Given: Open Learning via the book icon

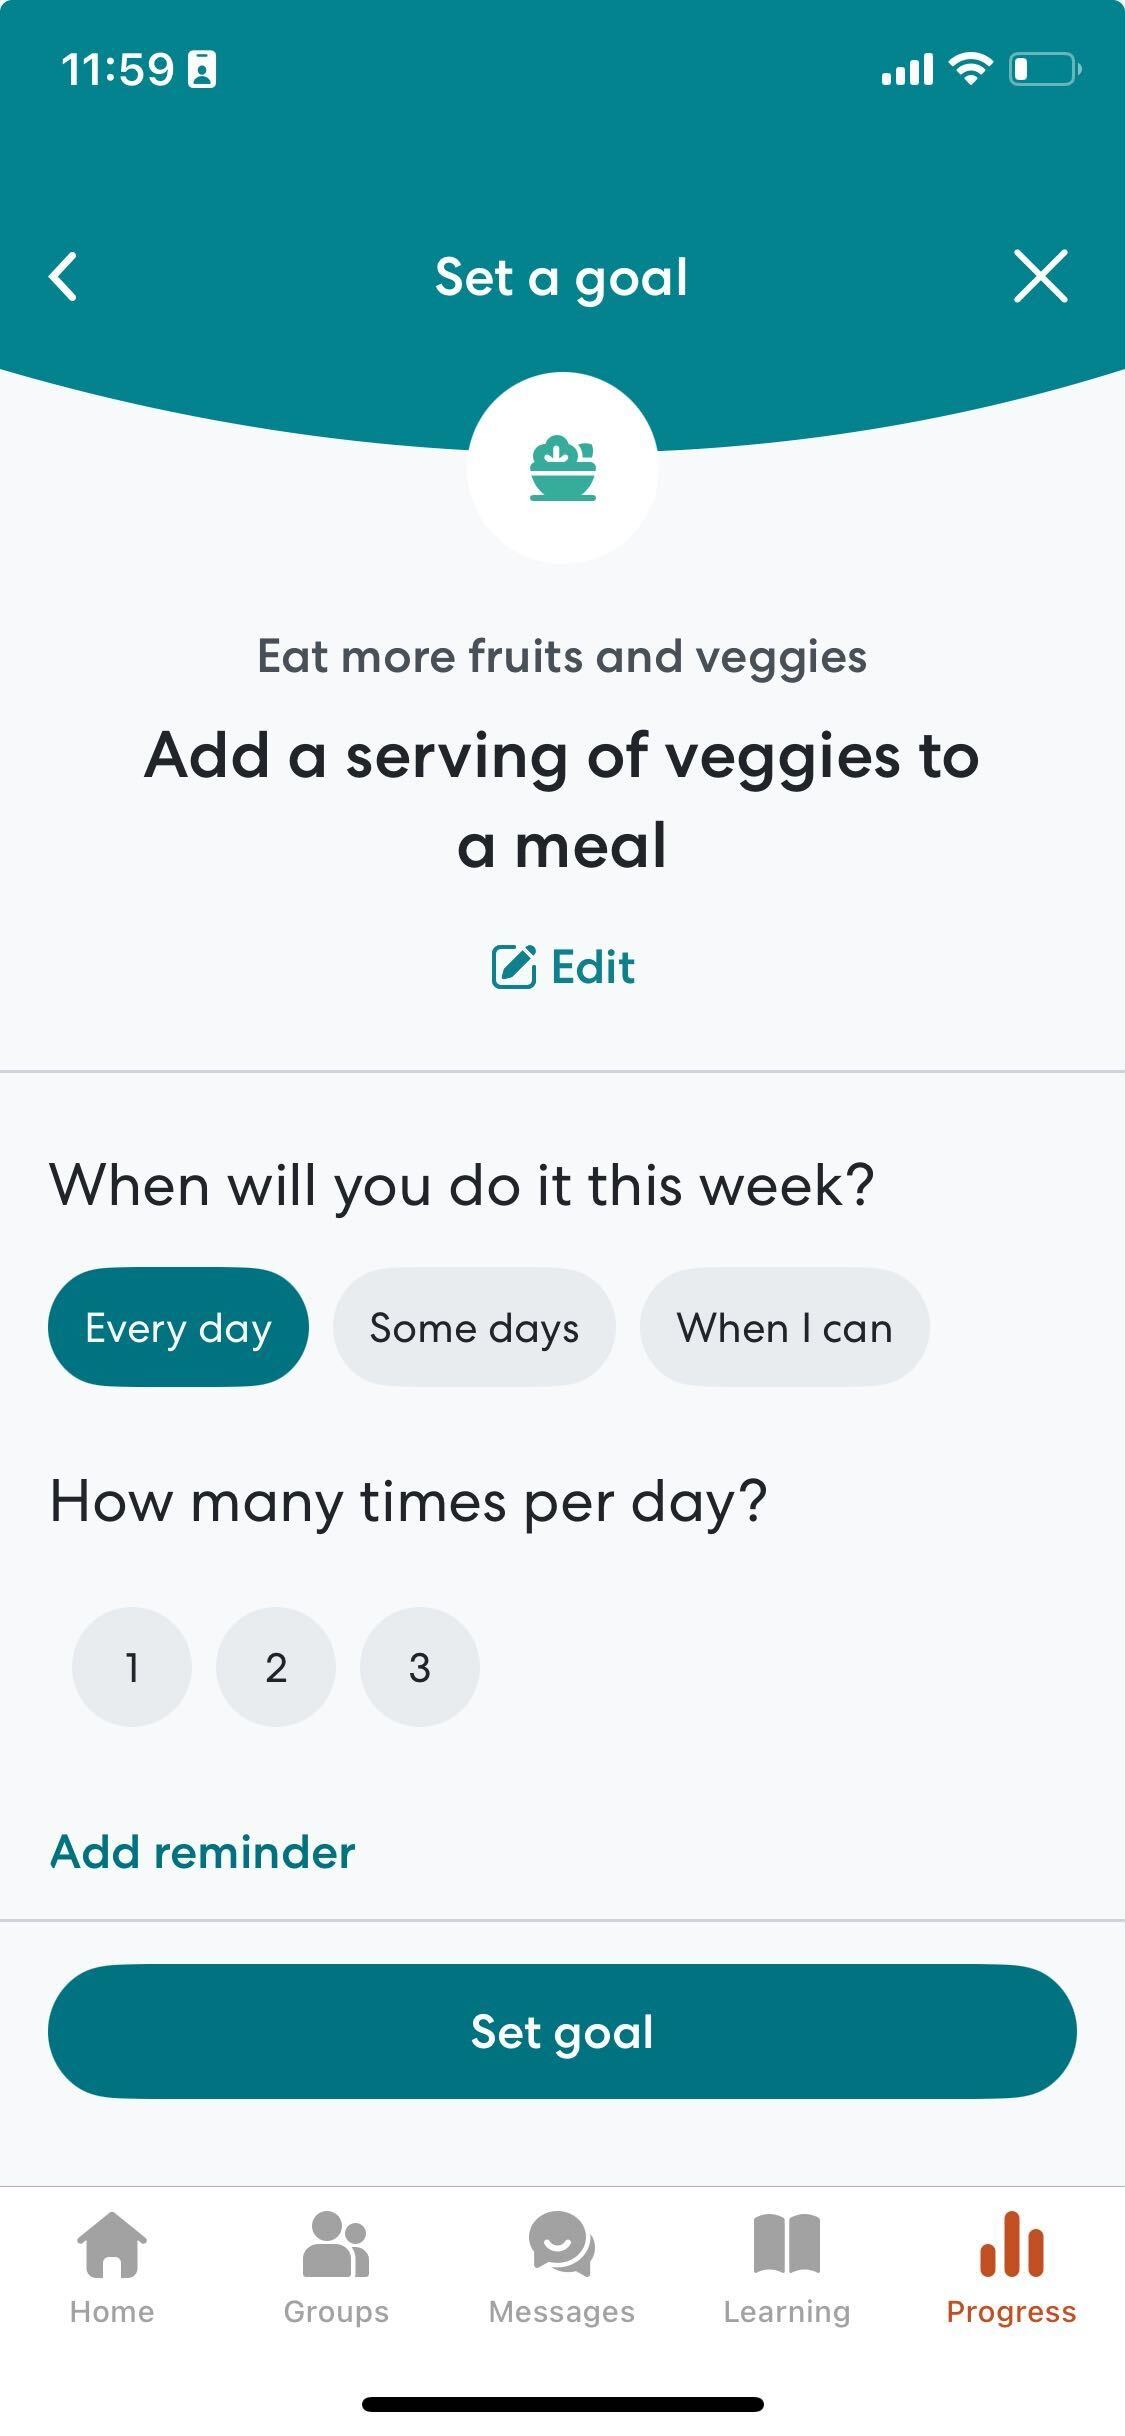Looking at the screenshot, I should tap(787, 2244).
